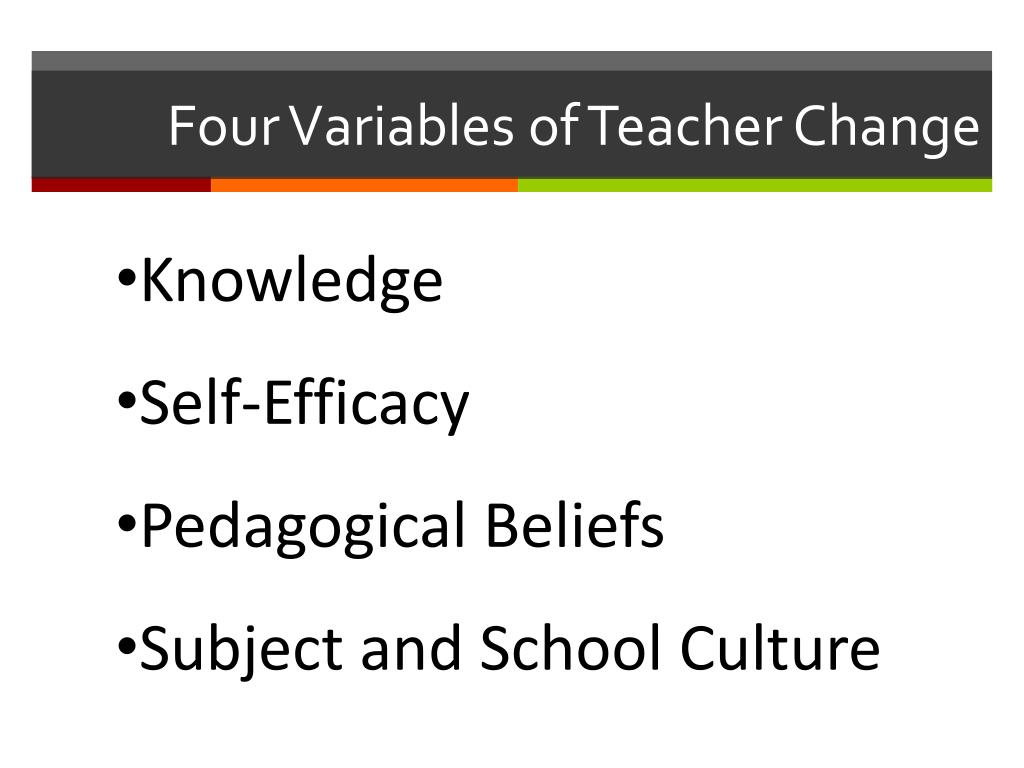1024x768 pixels.
Task: Click the bullet dot before Self-Efficacy
Action: click(127, 401)
